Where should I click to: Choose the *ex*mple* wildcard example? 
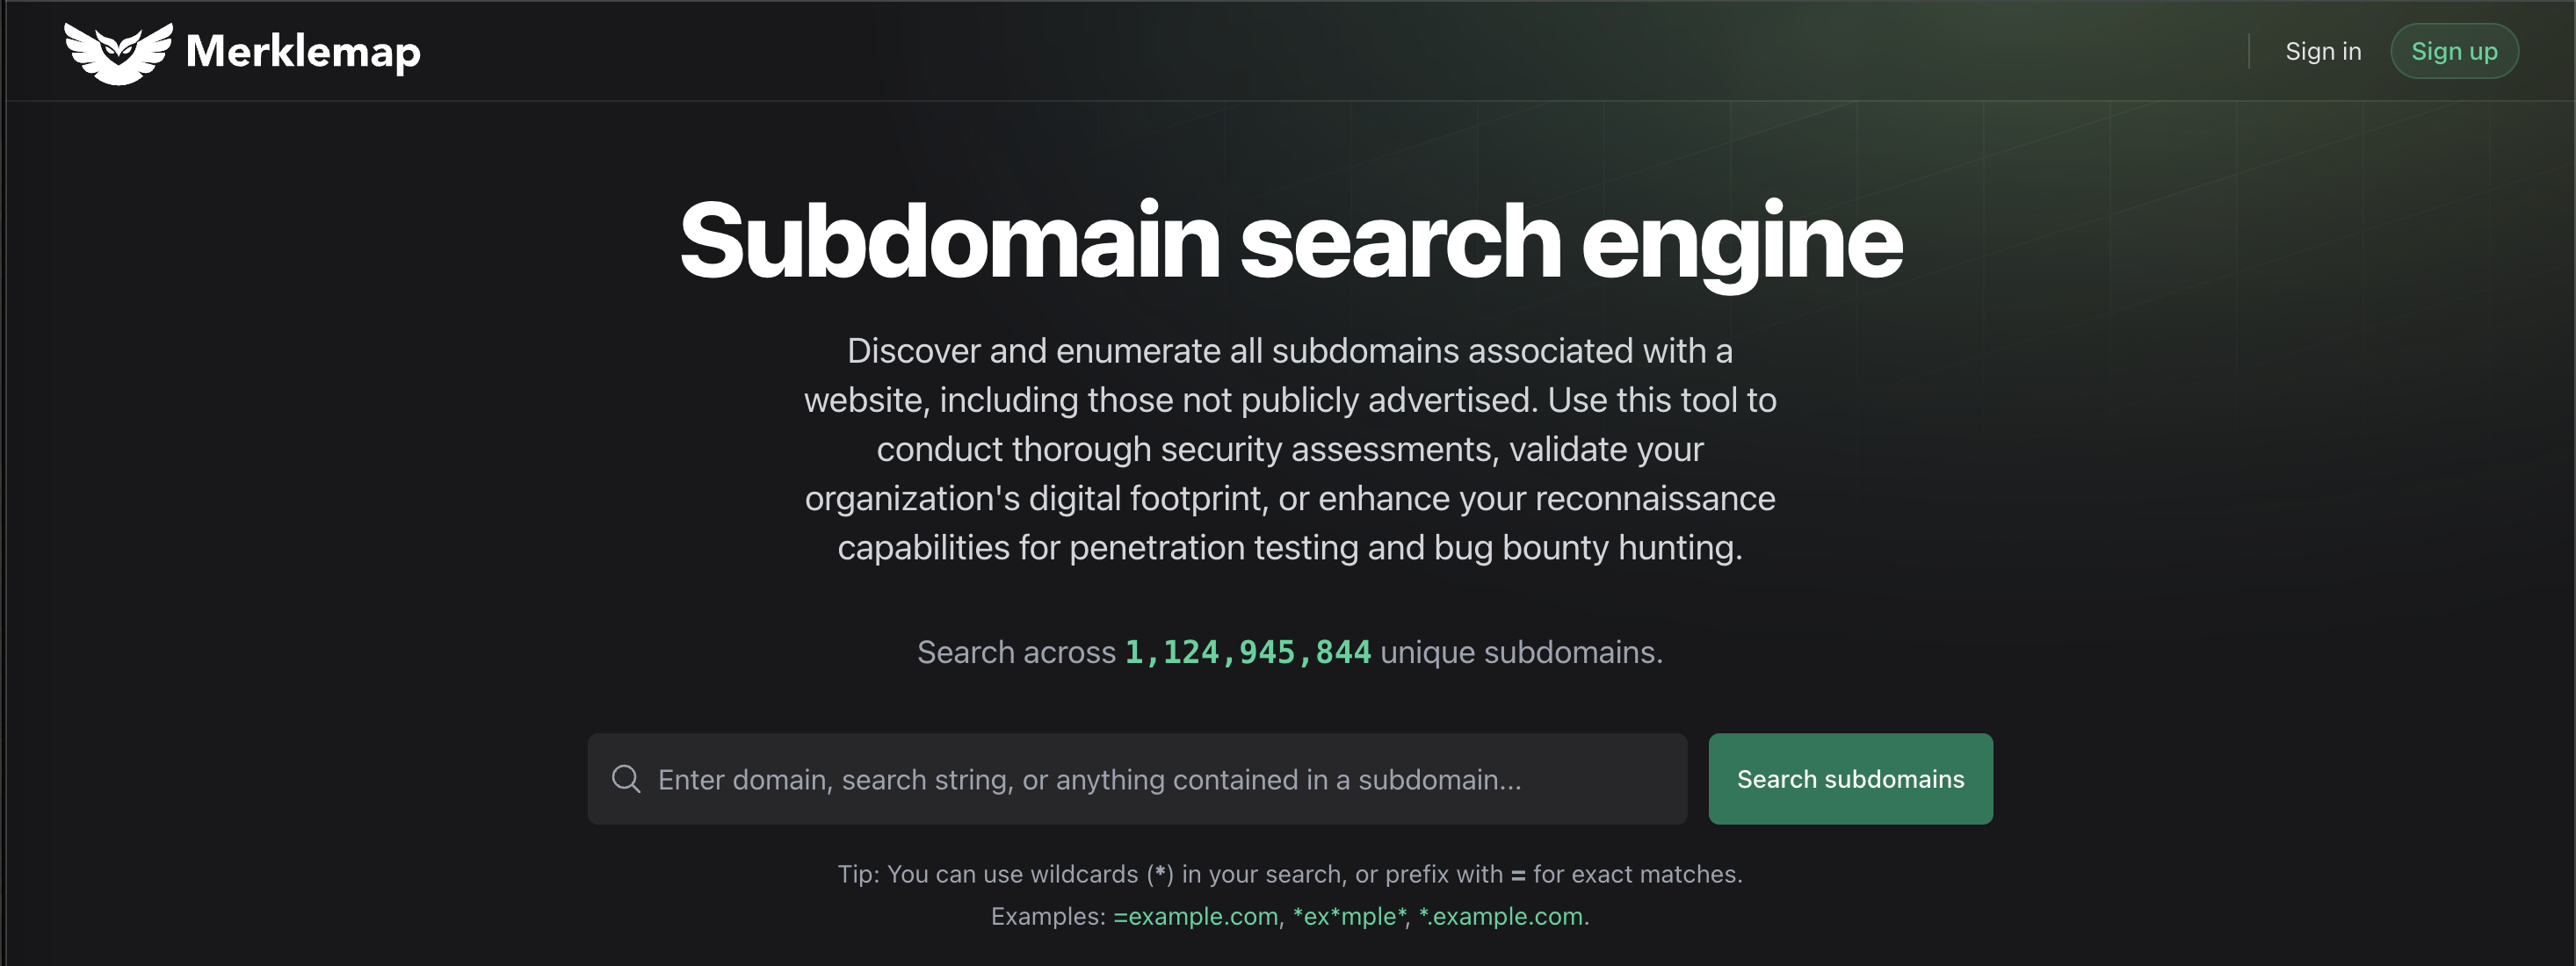1349,916
